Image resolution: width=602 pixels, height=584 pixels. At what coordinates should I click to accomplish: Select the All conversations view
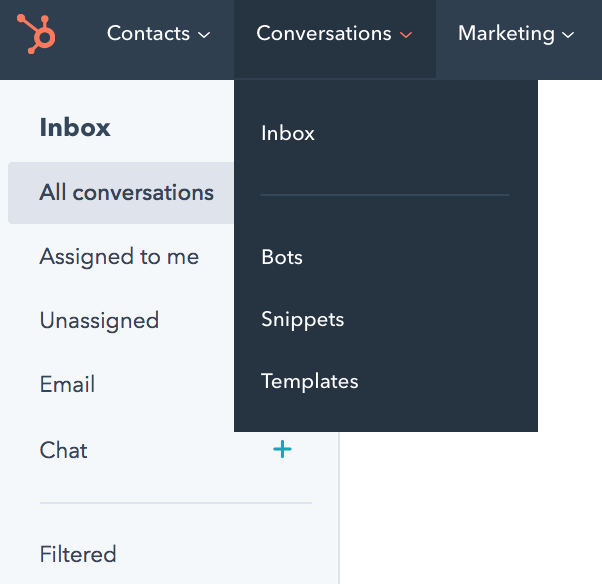[121, 193]
